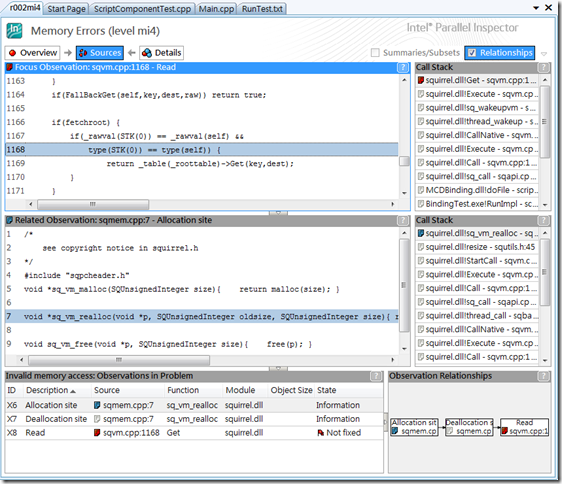Select squirrel.dll!thread_wakeup stack frame

[477, 122]
